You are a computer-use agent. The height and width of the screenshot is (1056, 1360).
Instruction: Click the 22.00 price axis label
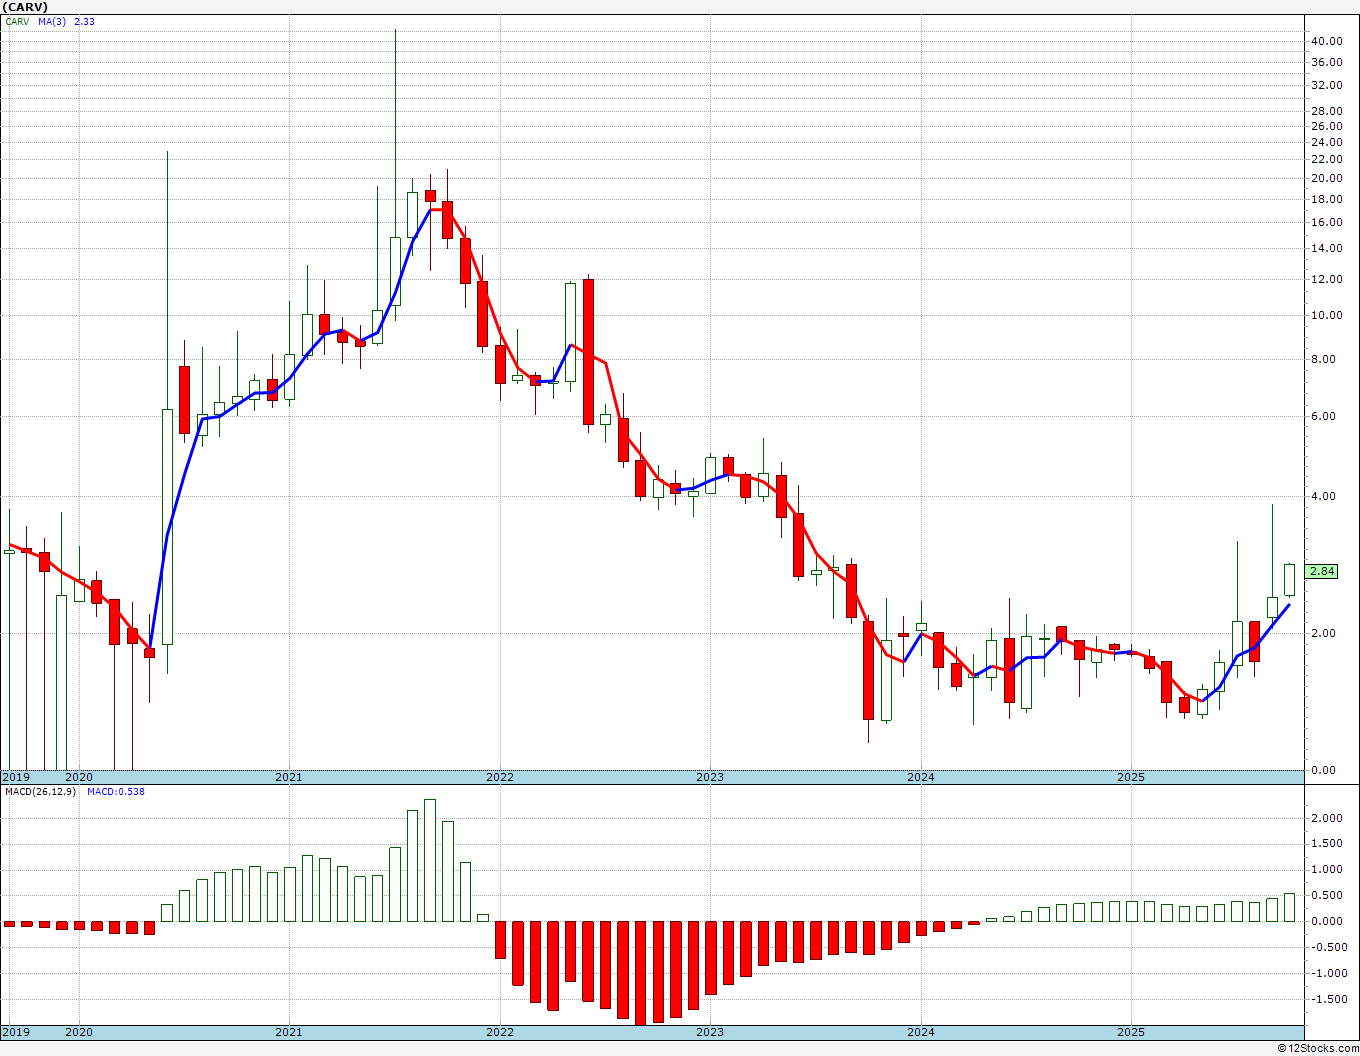(1326, 159)
